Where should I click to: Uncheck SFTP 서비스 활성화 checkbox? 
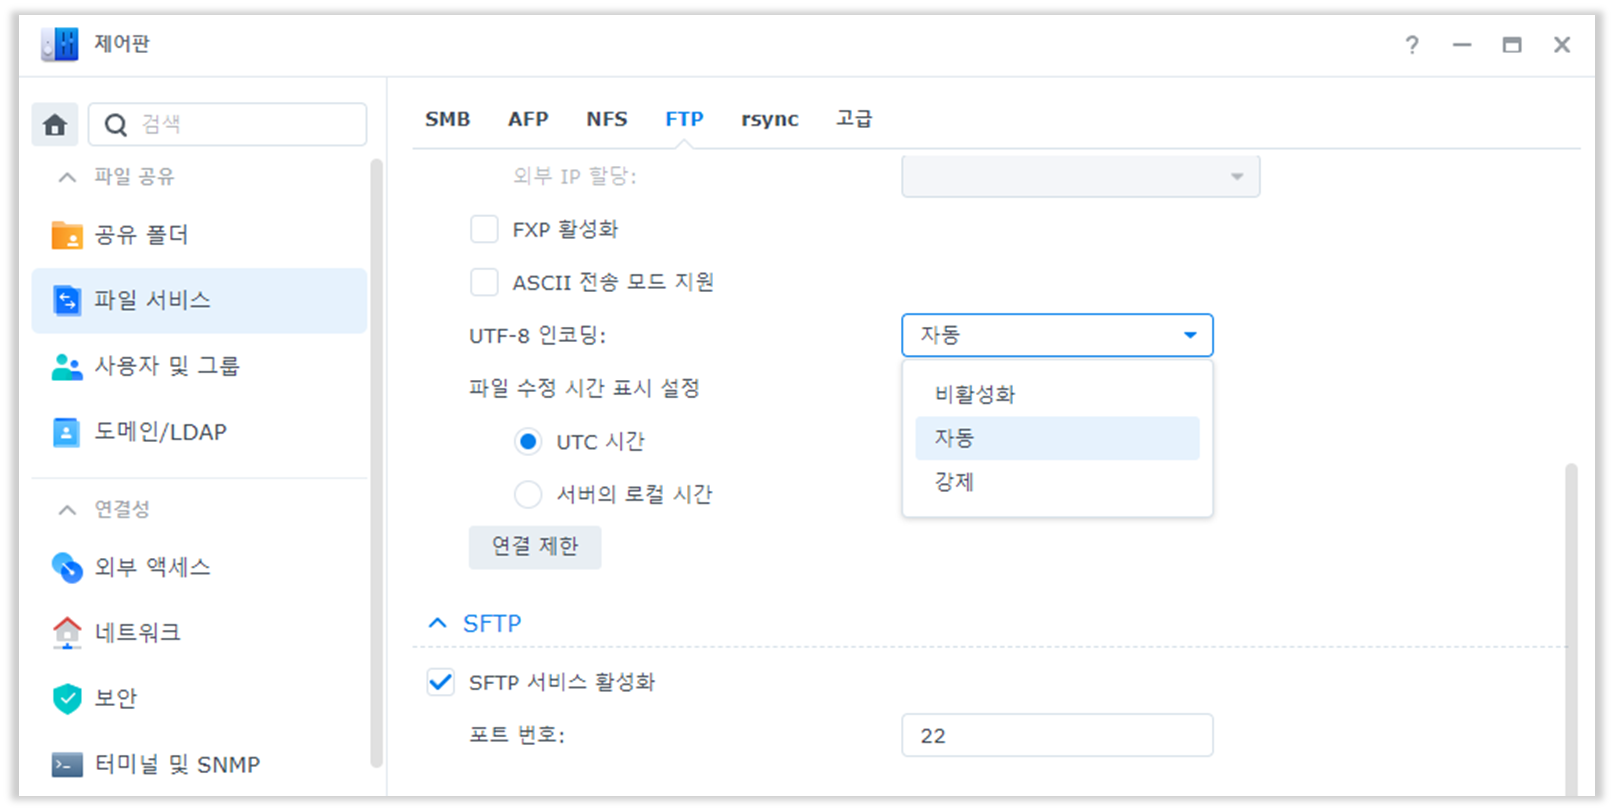tap(441, 682)
